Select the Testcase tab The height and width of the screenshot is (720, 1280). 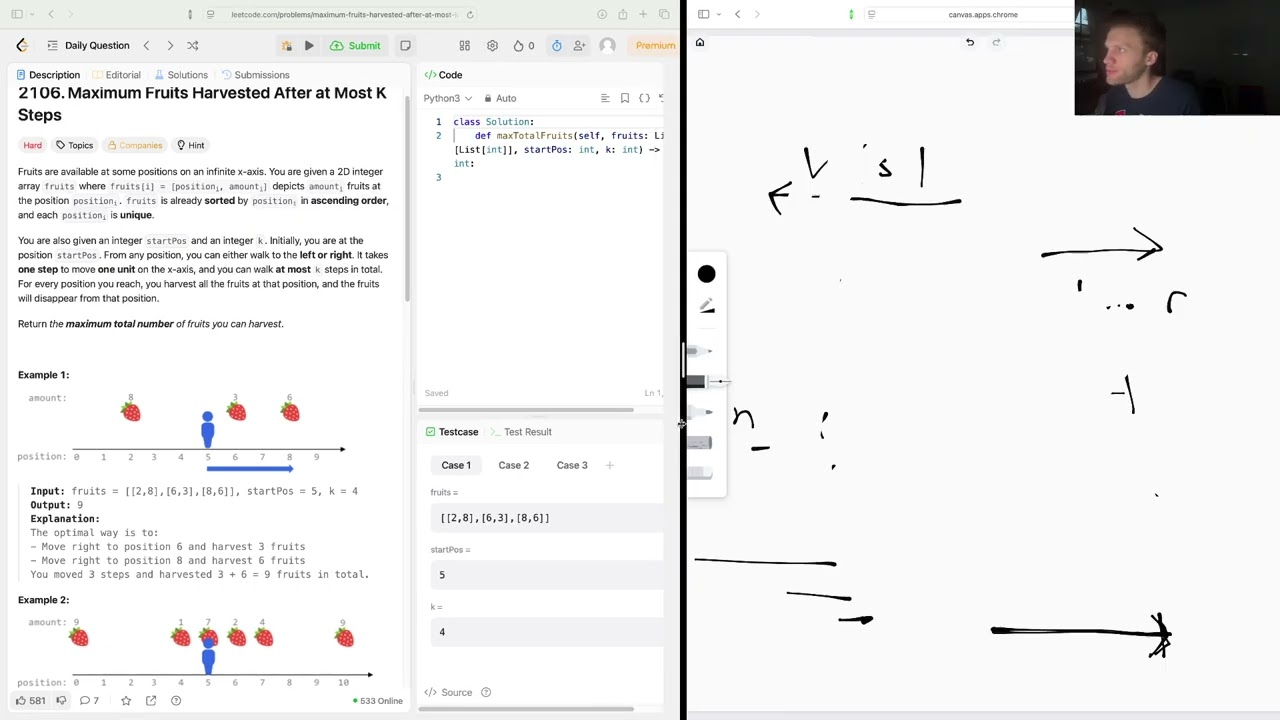tap(452, 432)
